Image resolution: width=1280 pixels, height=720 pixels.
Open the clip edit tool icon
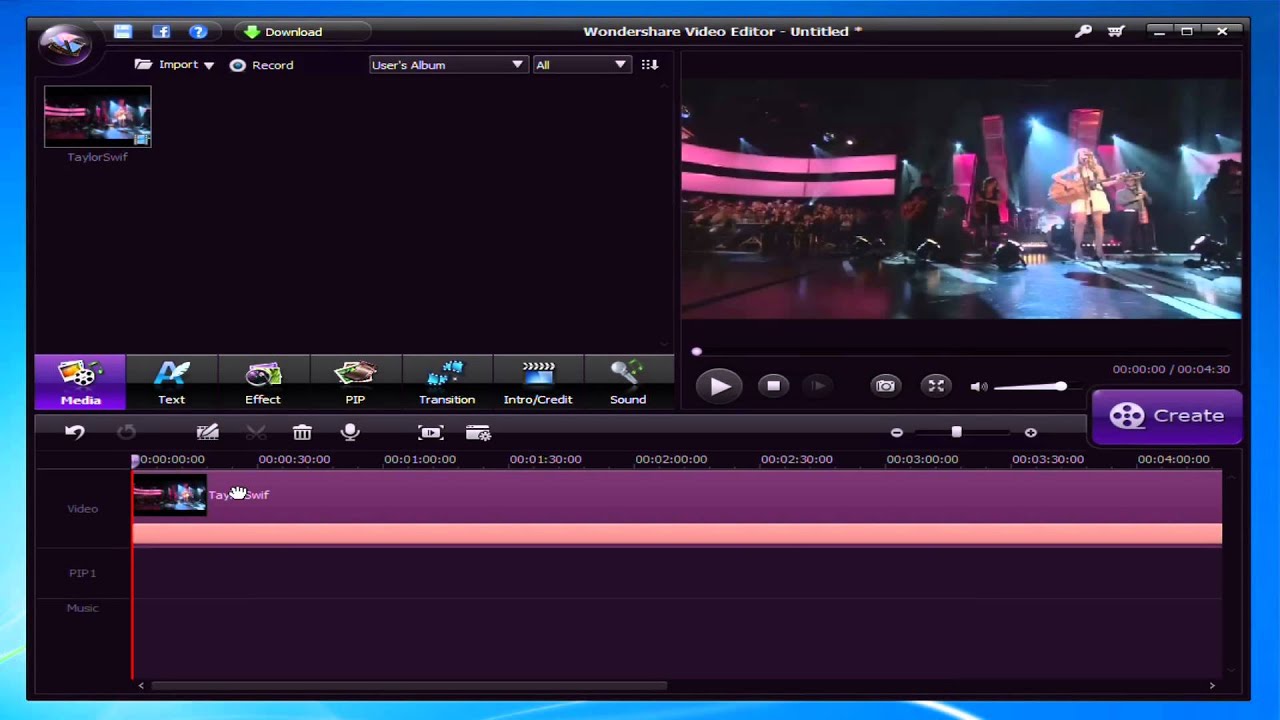(x=207, y=432)
